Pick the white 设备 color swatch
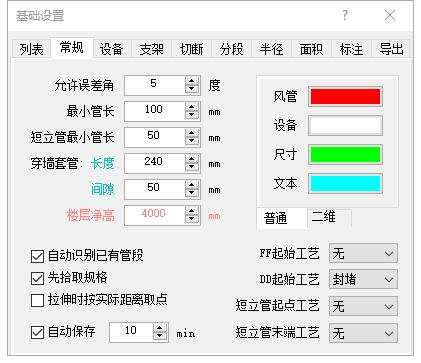421x363 pixels. [x=345, y=126]
